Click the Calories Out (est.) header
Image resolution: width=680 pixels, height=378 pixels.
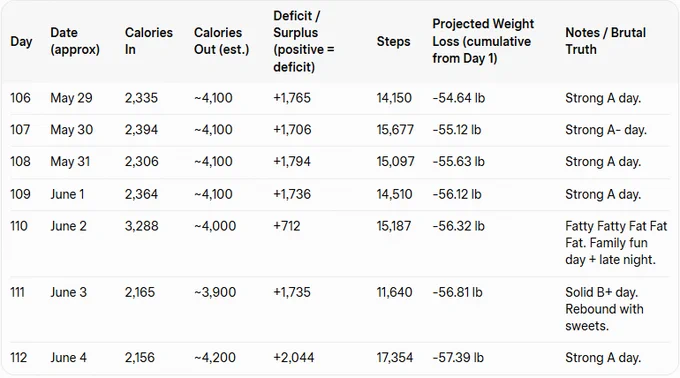[222, 41]
